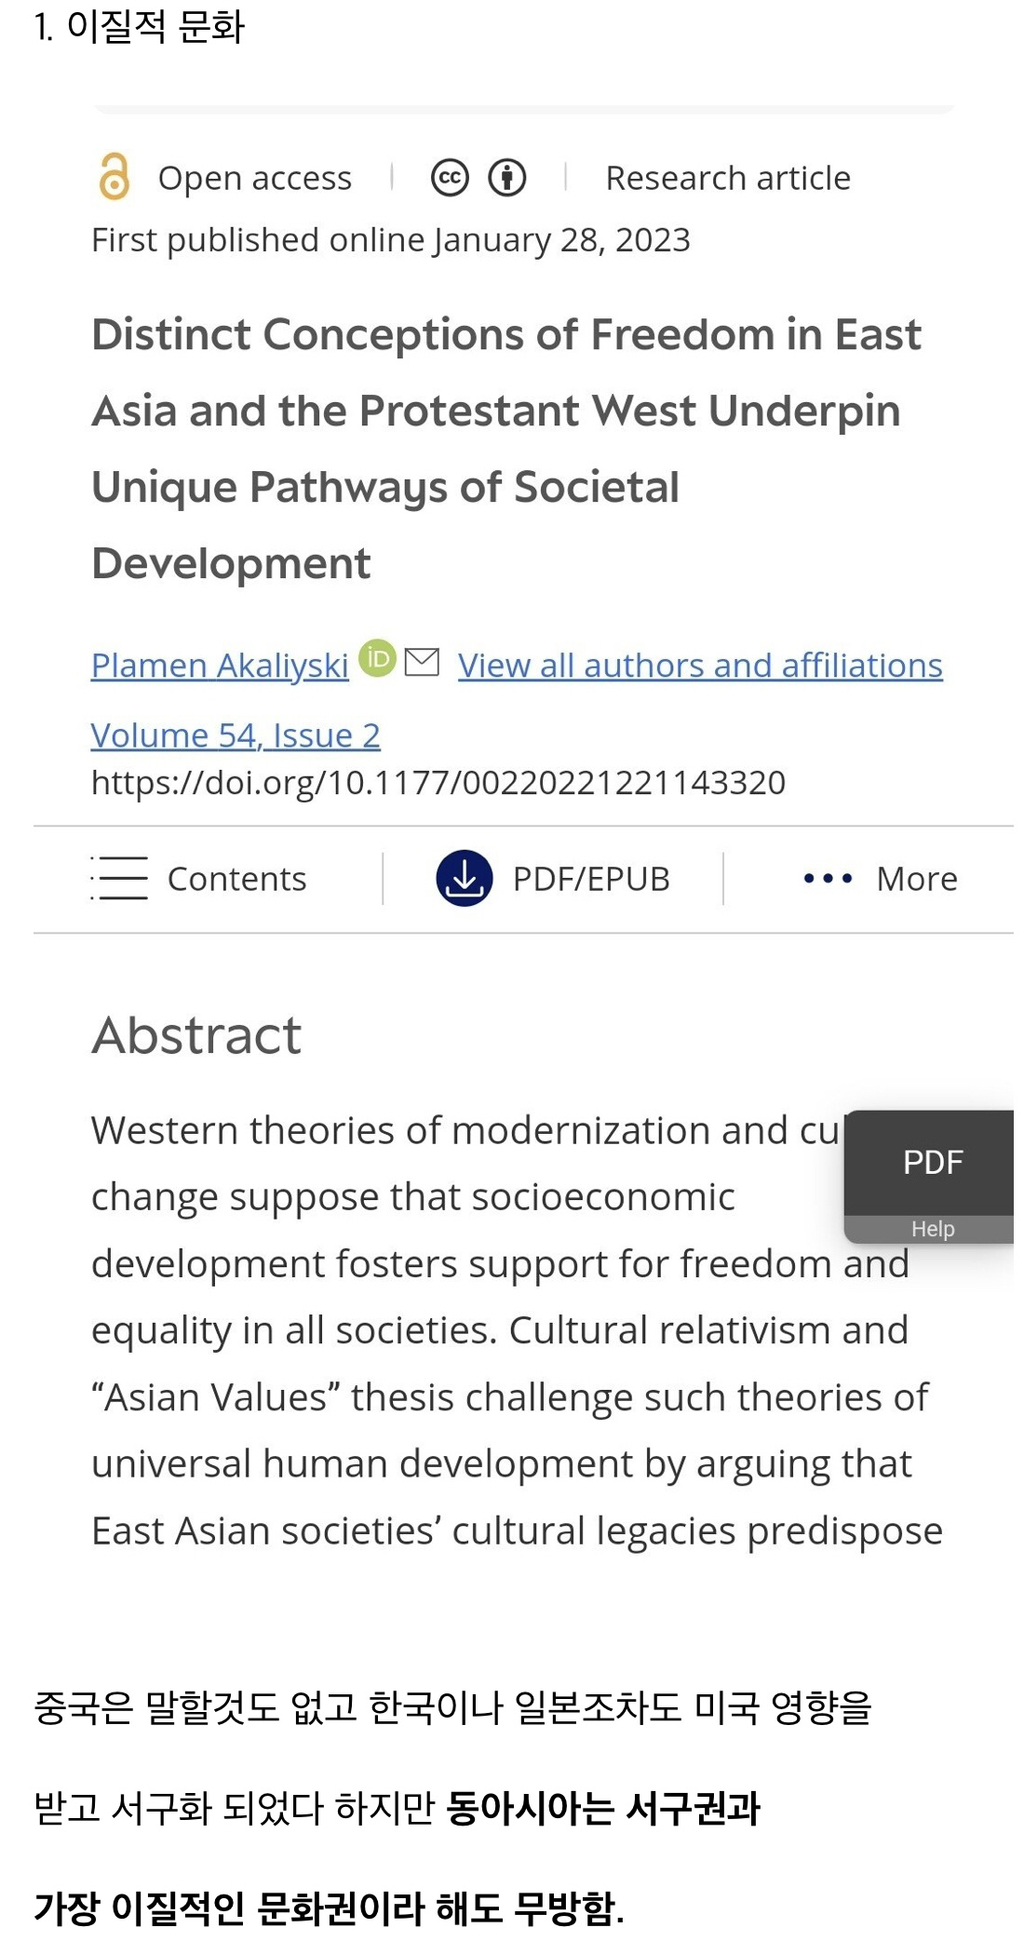Open the Plamen Akaliyski author link
The height and width of the screenshot is (1941, 1024).
click(x=220, y=665)
